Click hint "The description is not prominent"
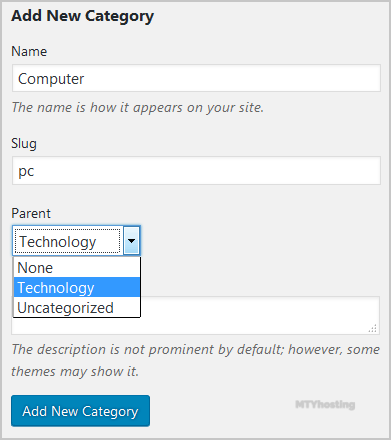The height and width of the screenshot is (440, 391). pyautogui.click(x=195, y=349)
